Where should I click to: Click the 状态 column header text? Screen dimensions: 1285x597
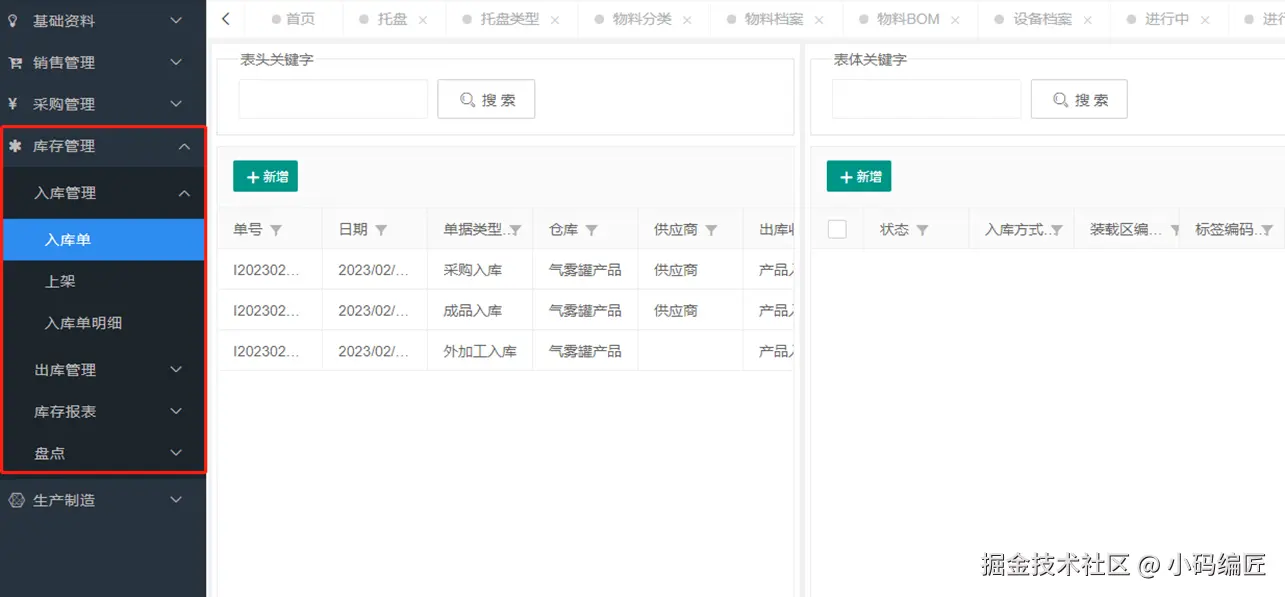(x=894, y=229)
